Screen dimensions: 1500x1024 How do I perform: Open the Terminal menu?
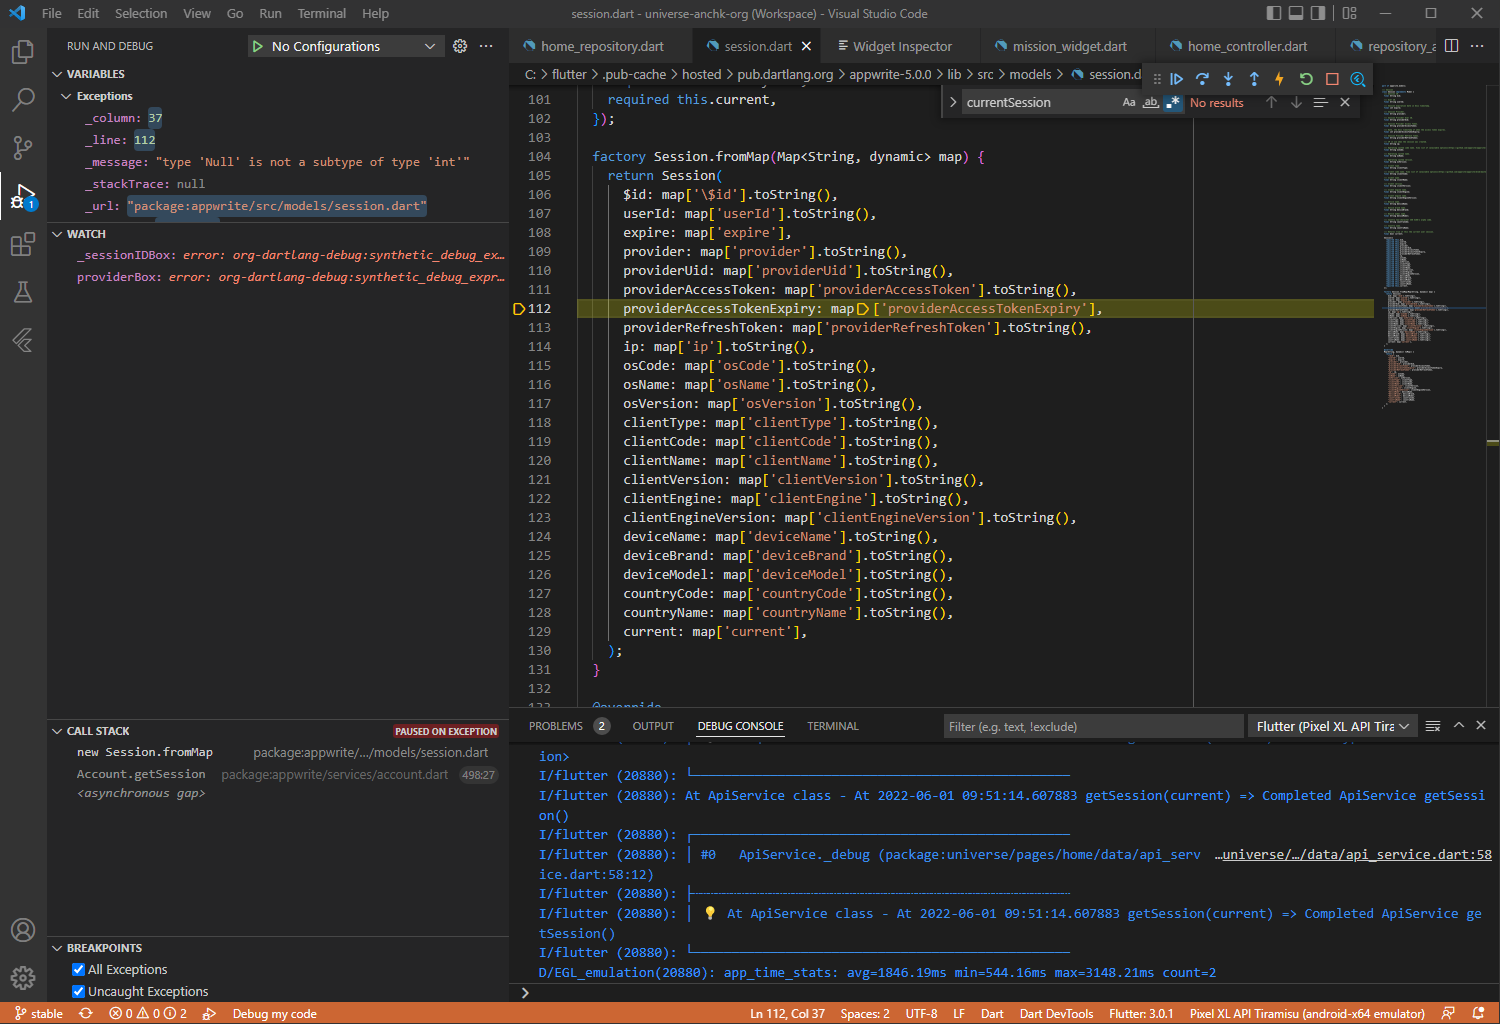pos(321,13)
